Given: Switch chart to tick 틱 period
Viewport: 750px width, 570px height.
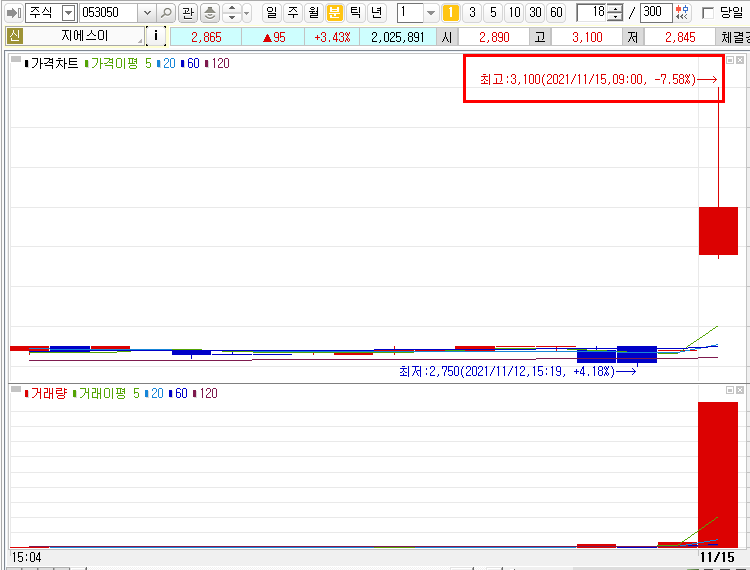Looking at the screenshot, I should 355,12.
